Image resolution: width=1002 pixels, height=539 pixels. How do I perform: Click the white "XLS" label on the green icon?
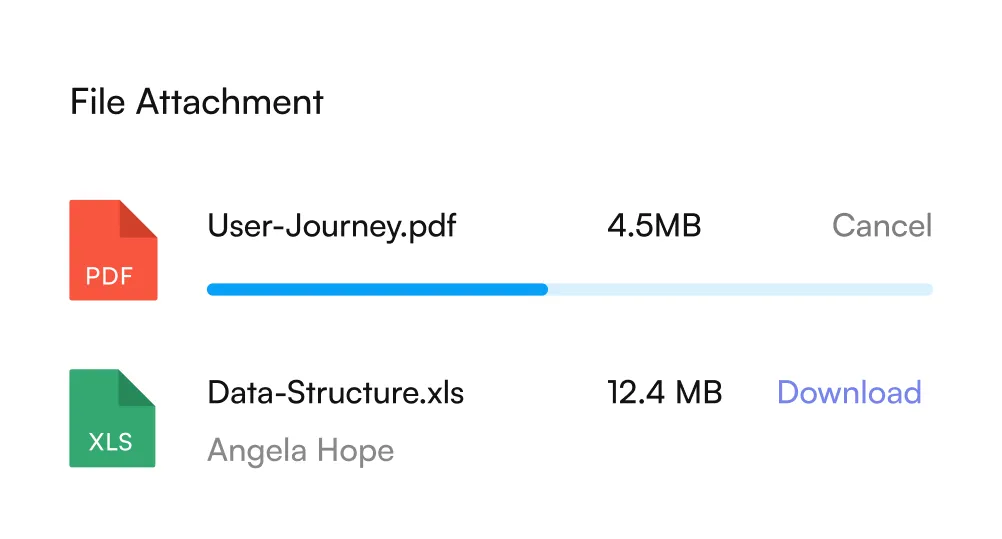pos(110,443)
